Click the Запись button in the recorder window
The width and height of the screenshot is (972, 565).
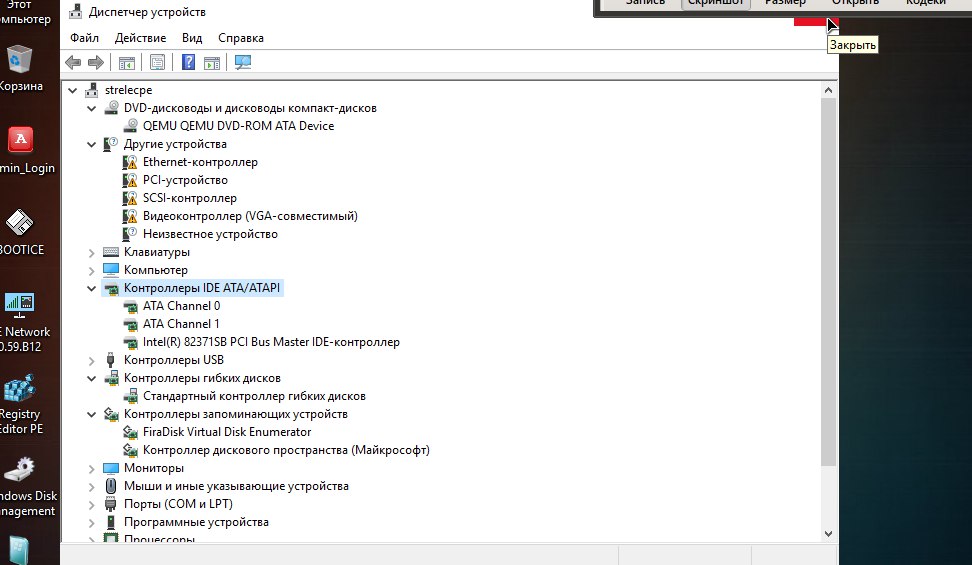pyautogui.click(x=645, y=4)
